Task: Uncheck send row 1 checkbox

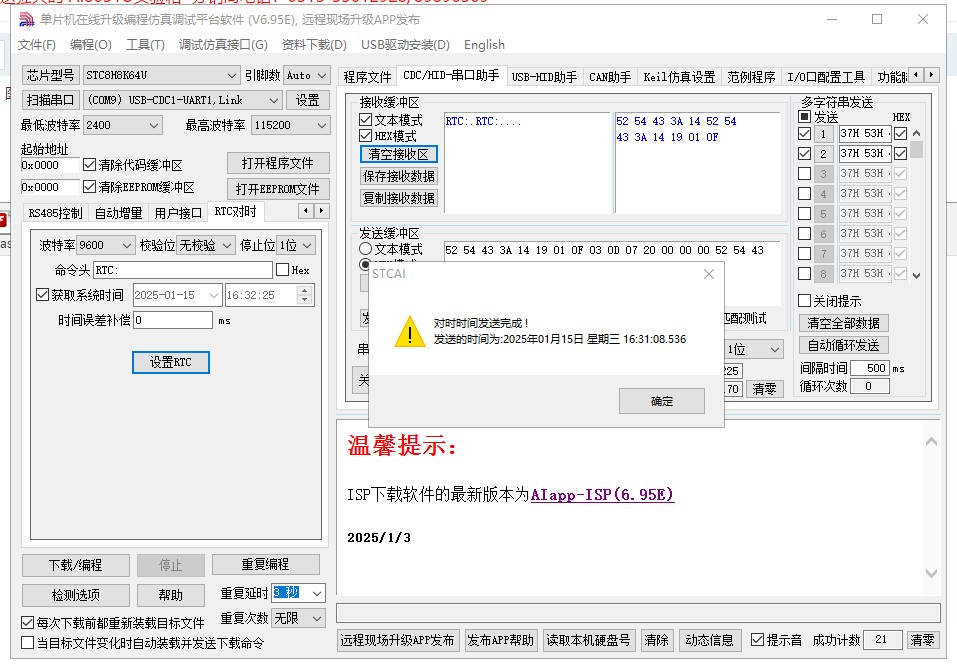Action: pyautogui.click(x=804, y=134)
